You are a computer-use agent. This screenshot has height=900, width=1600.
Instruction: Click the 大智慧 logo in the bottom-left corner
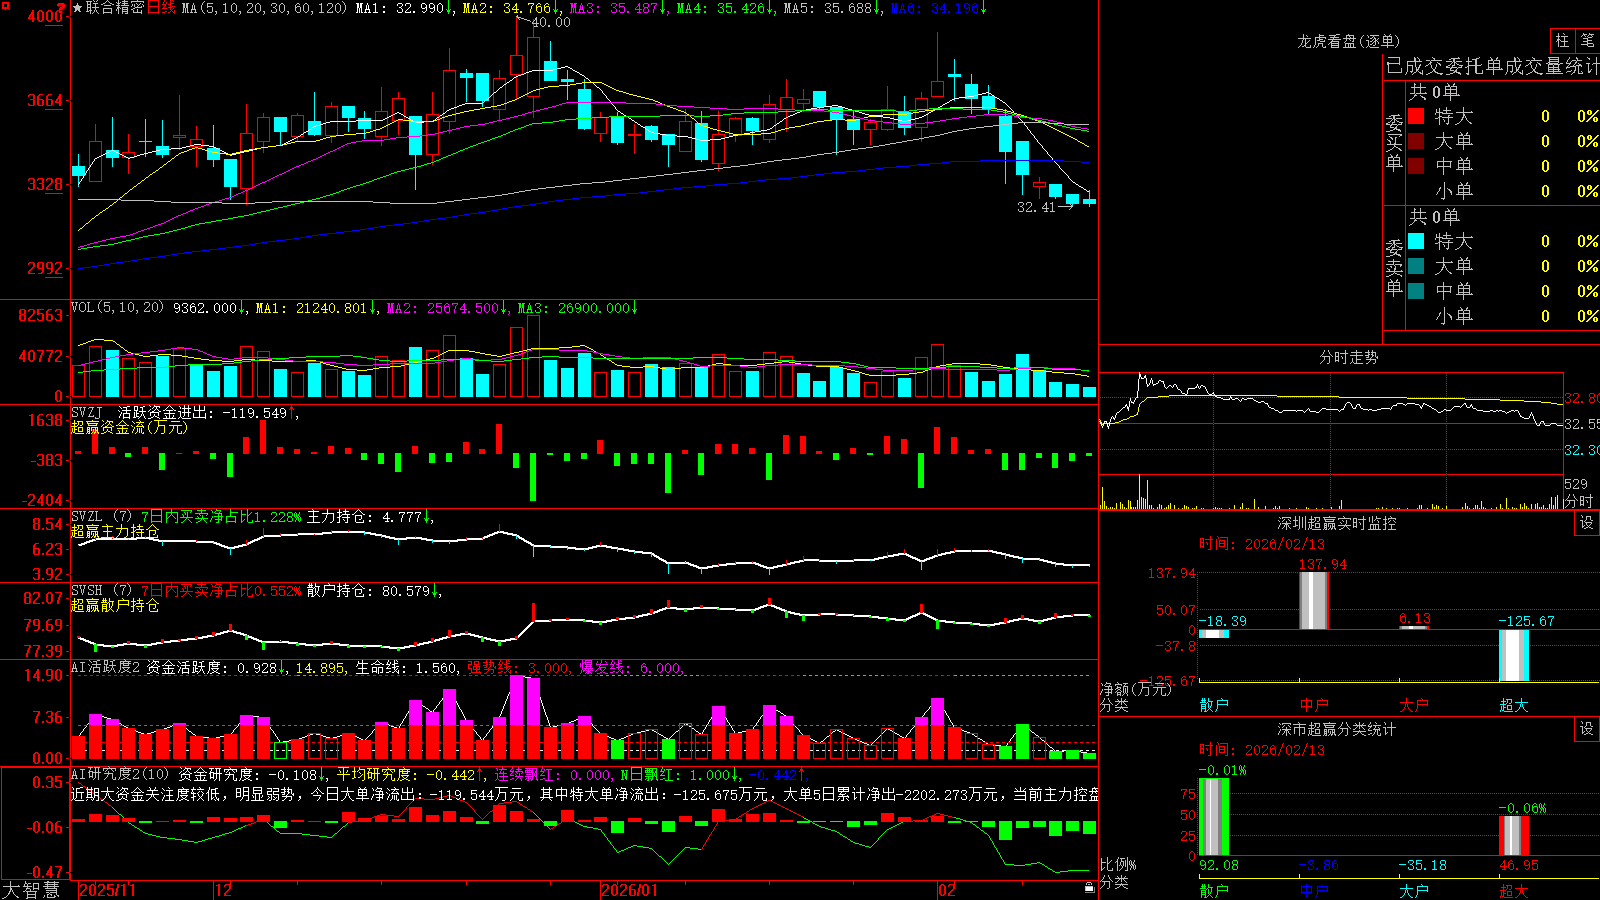pyautogui.click(x=31, y=890)
